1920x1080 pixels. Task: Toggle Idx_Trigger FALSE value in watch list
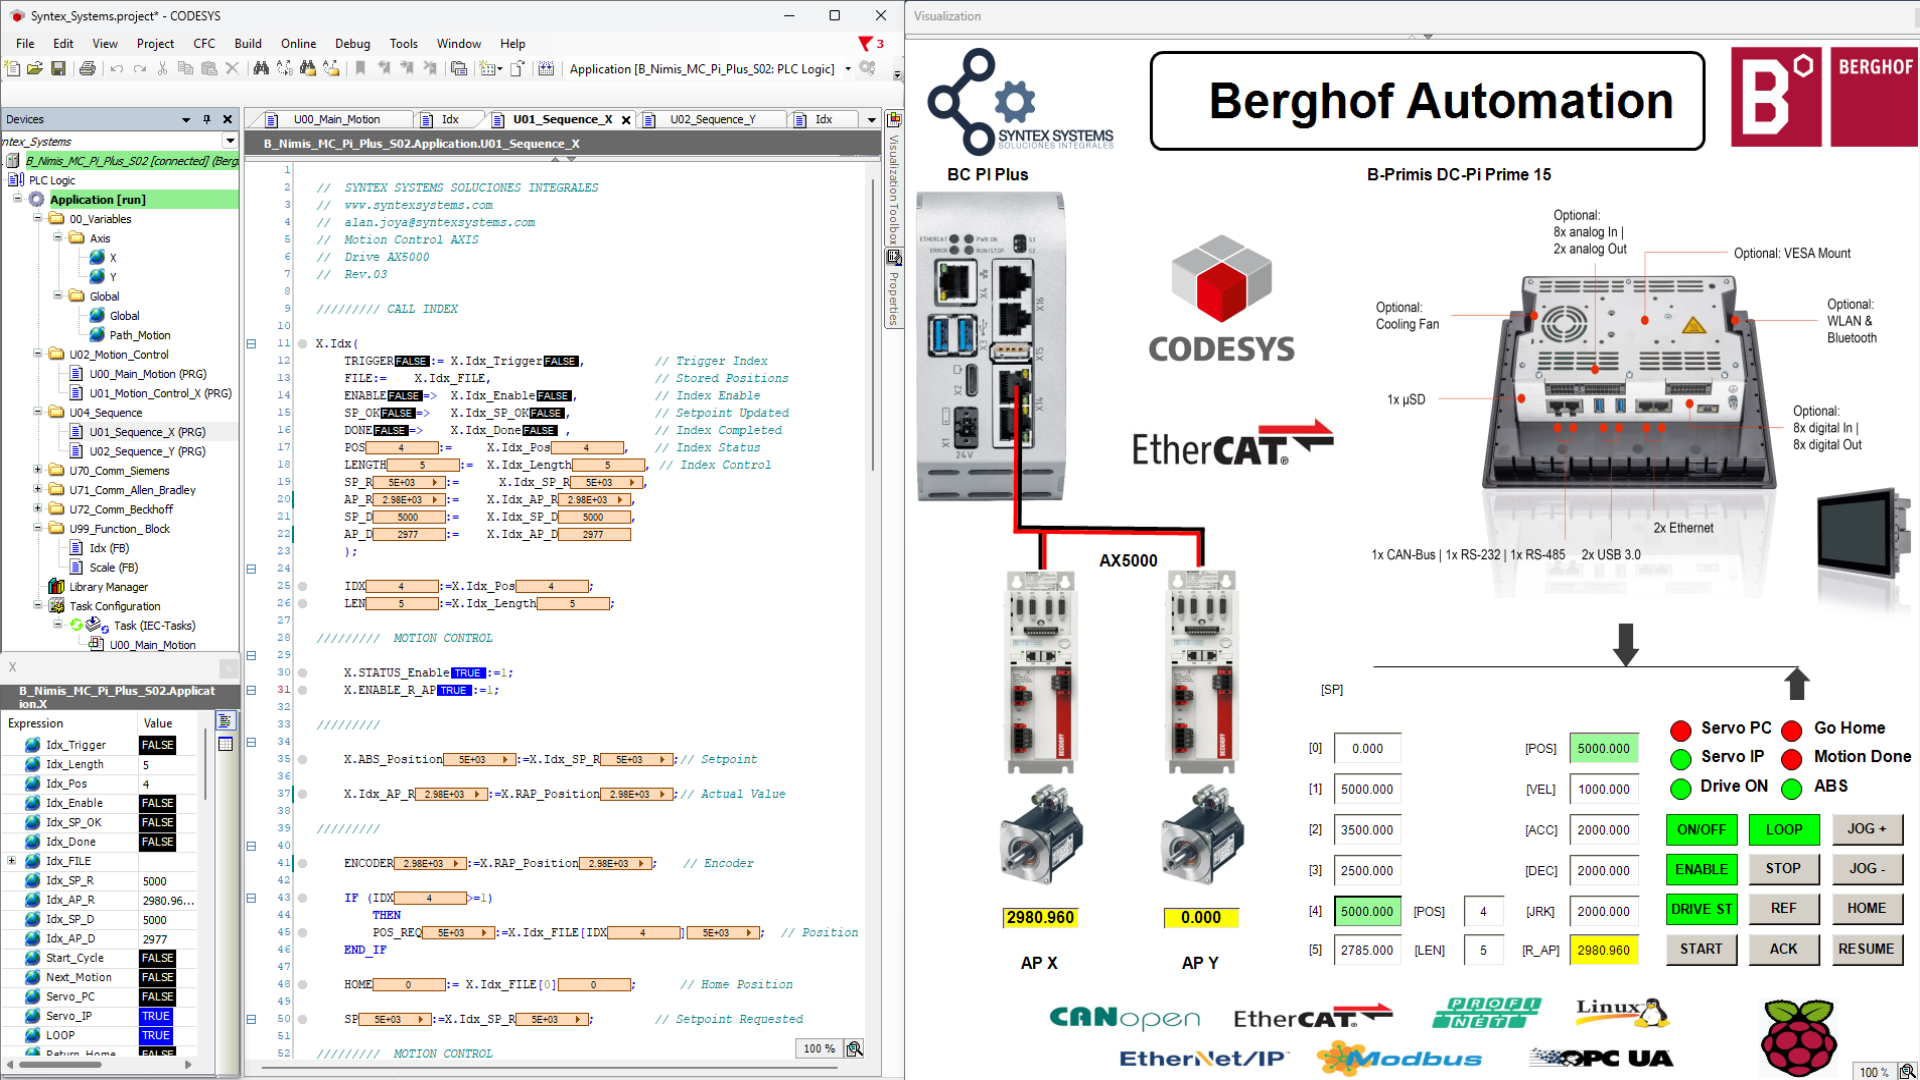157,745
